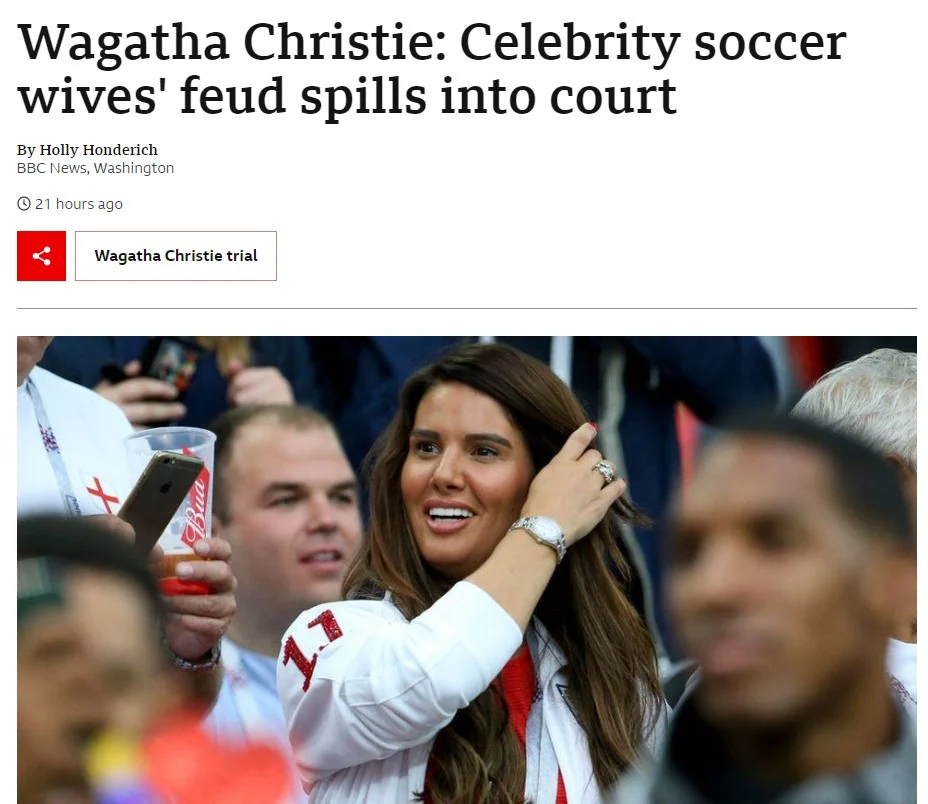Image resolution: width=928 pixels, height=804 pixels.
Task: Click the St George cross flag badge
Action: tap(102, 494)
